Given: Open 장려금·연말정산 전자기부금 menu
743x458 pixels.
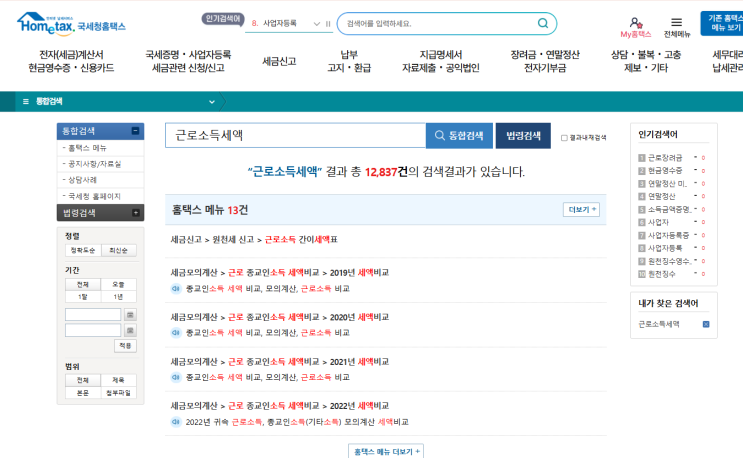Looking at the screenshot, I should [545, 61].
